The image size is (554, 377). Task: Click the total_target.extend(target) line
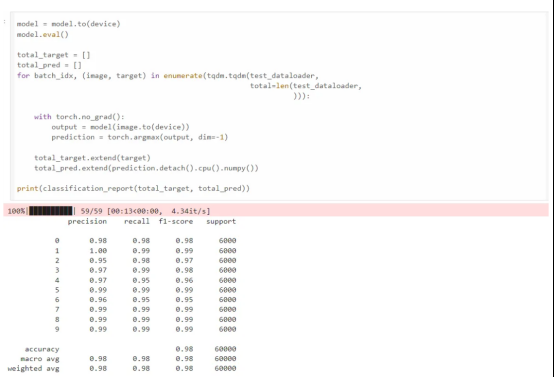tap(92, 158)
